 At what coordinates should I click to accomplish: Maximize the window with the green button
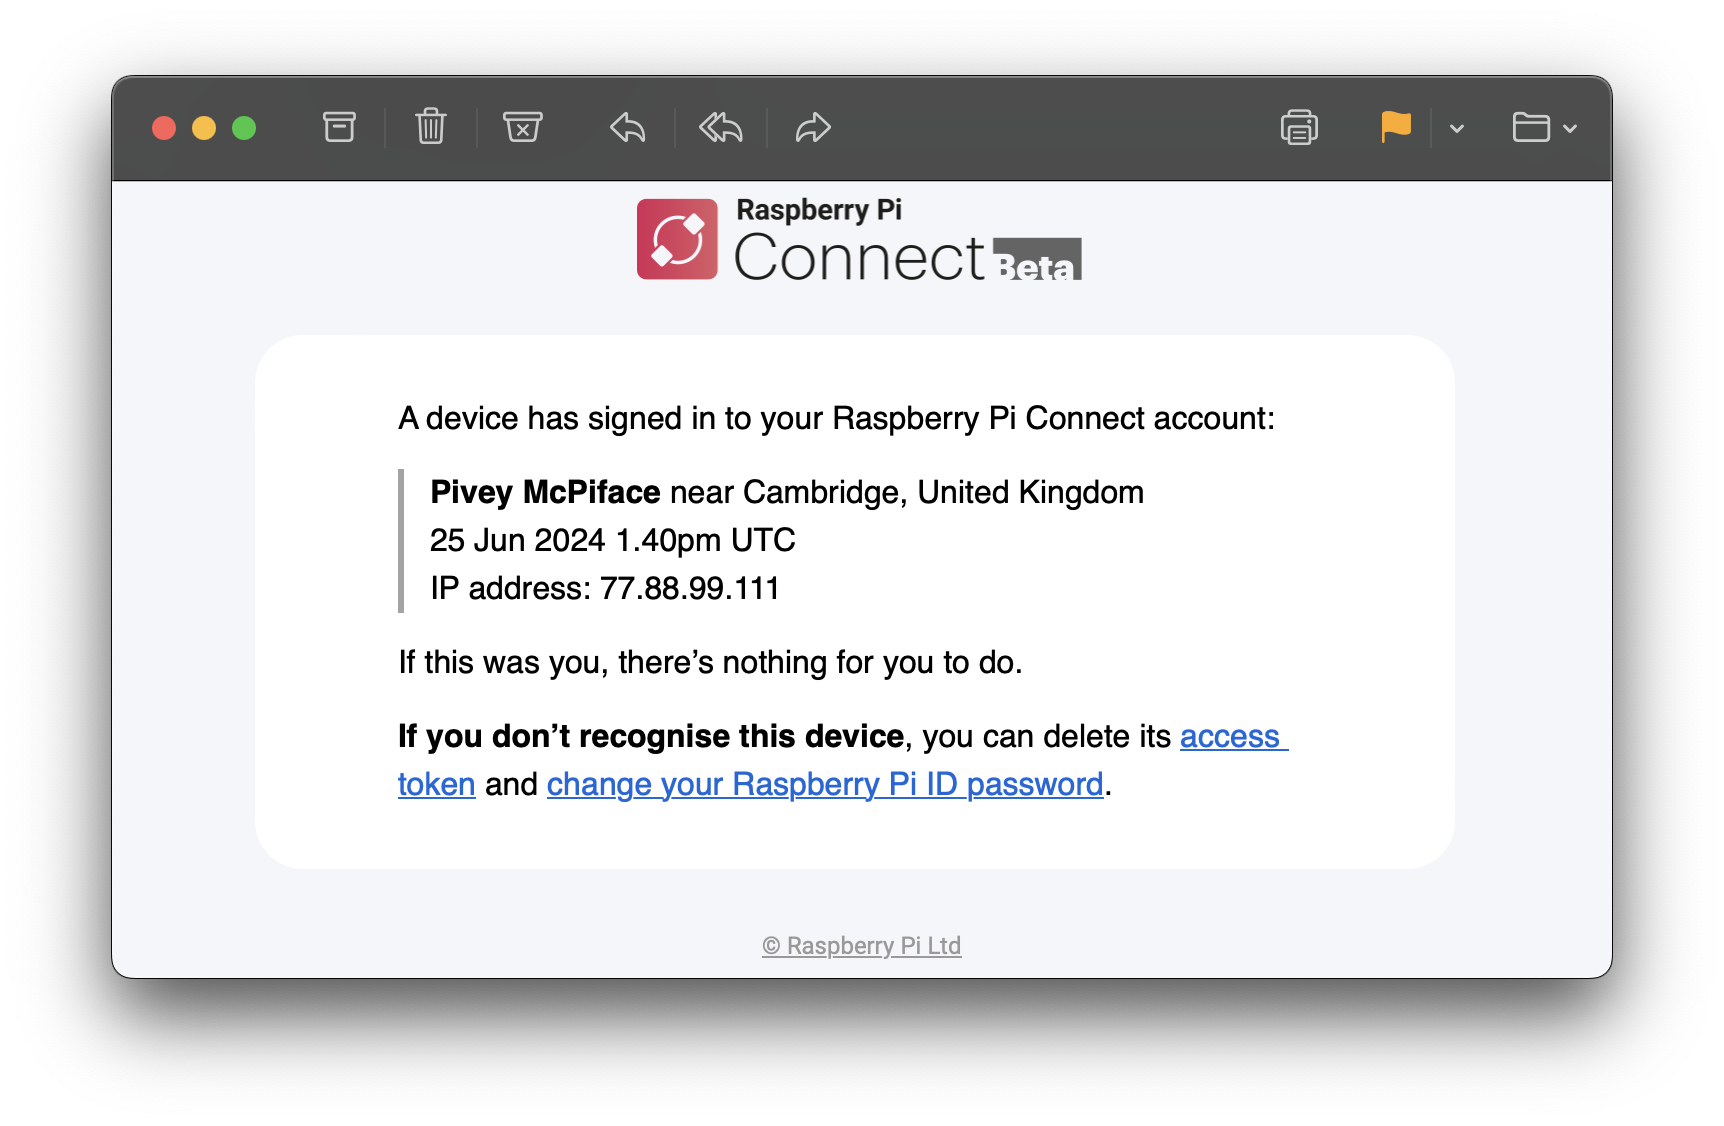click(244, 128)
